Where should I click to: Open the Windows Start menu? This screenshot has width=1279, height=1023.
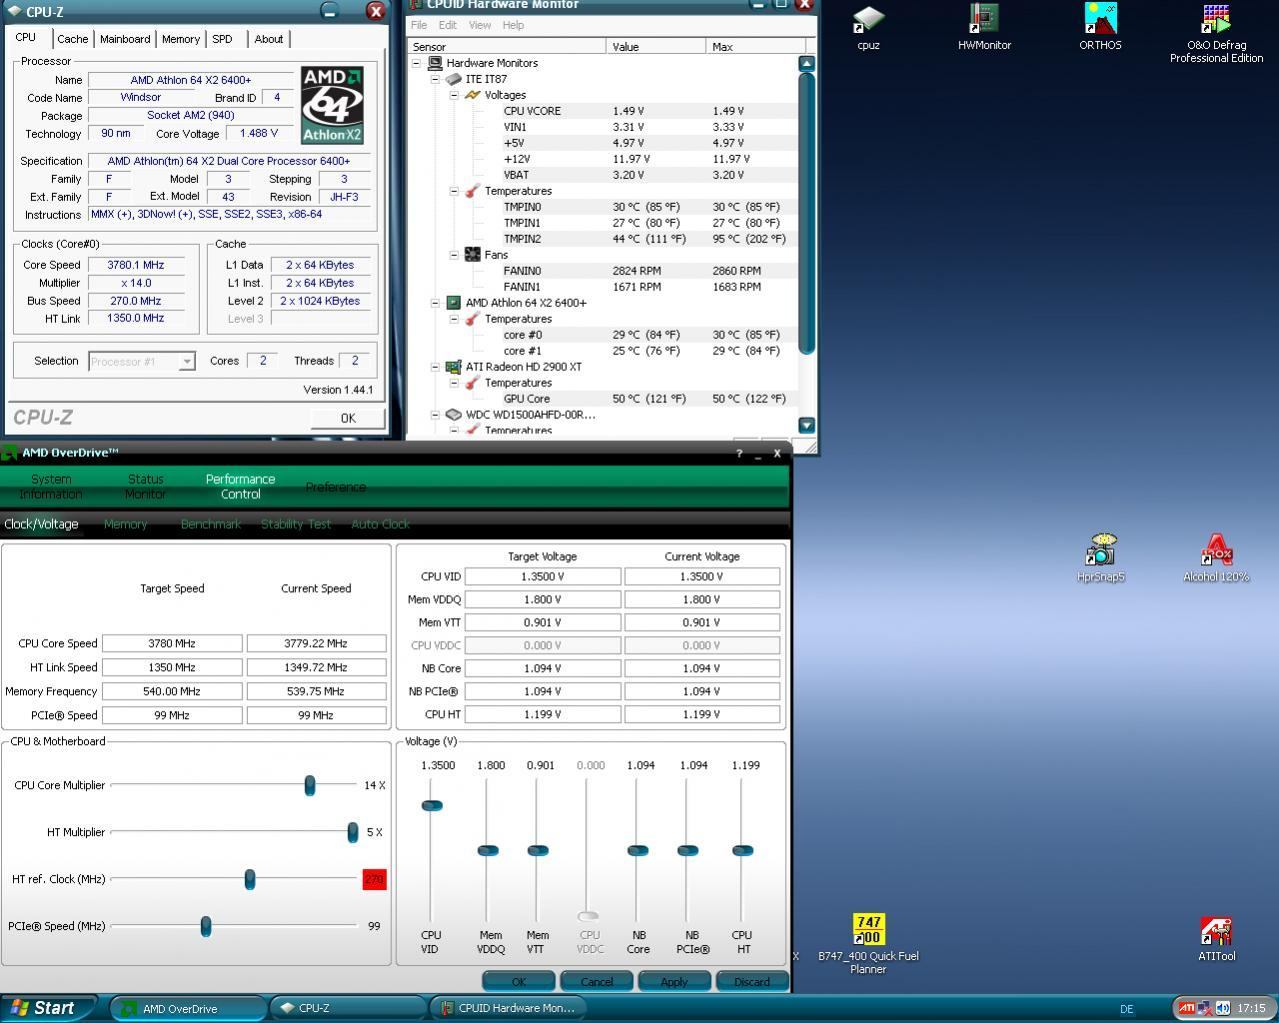click(x=48, y=1008)
